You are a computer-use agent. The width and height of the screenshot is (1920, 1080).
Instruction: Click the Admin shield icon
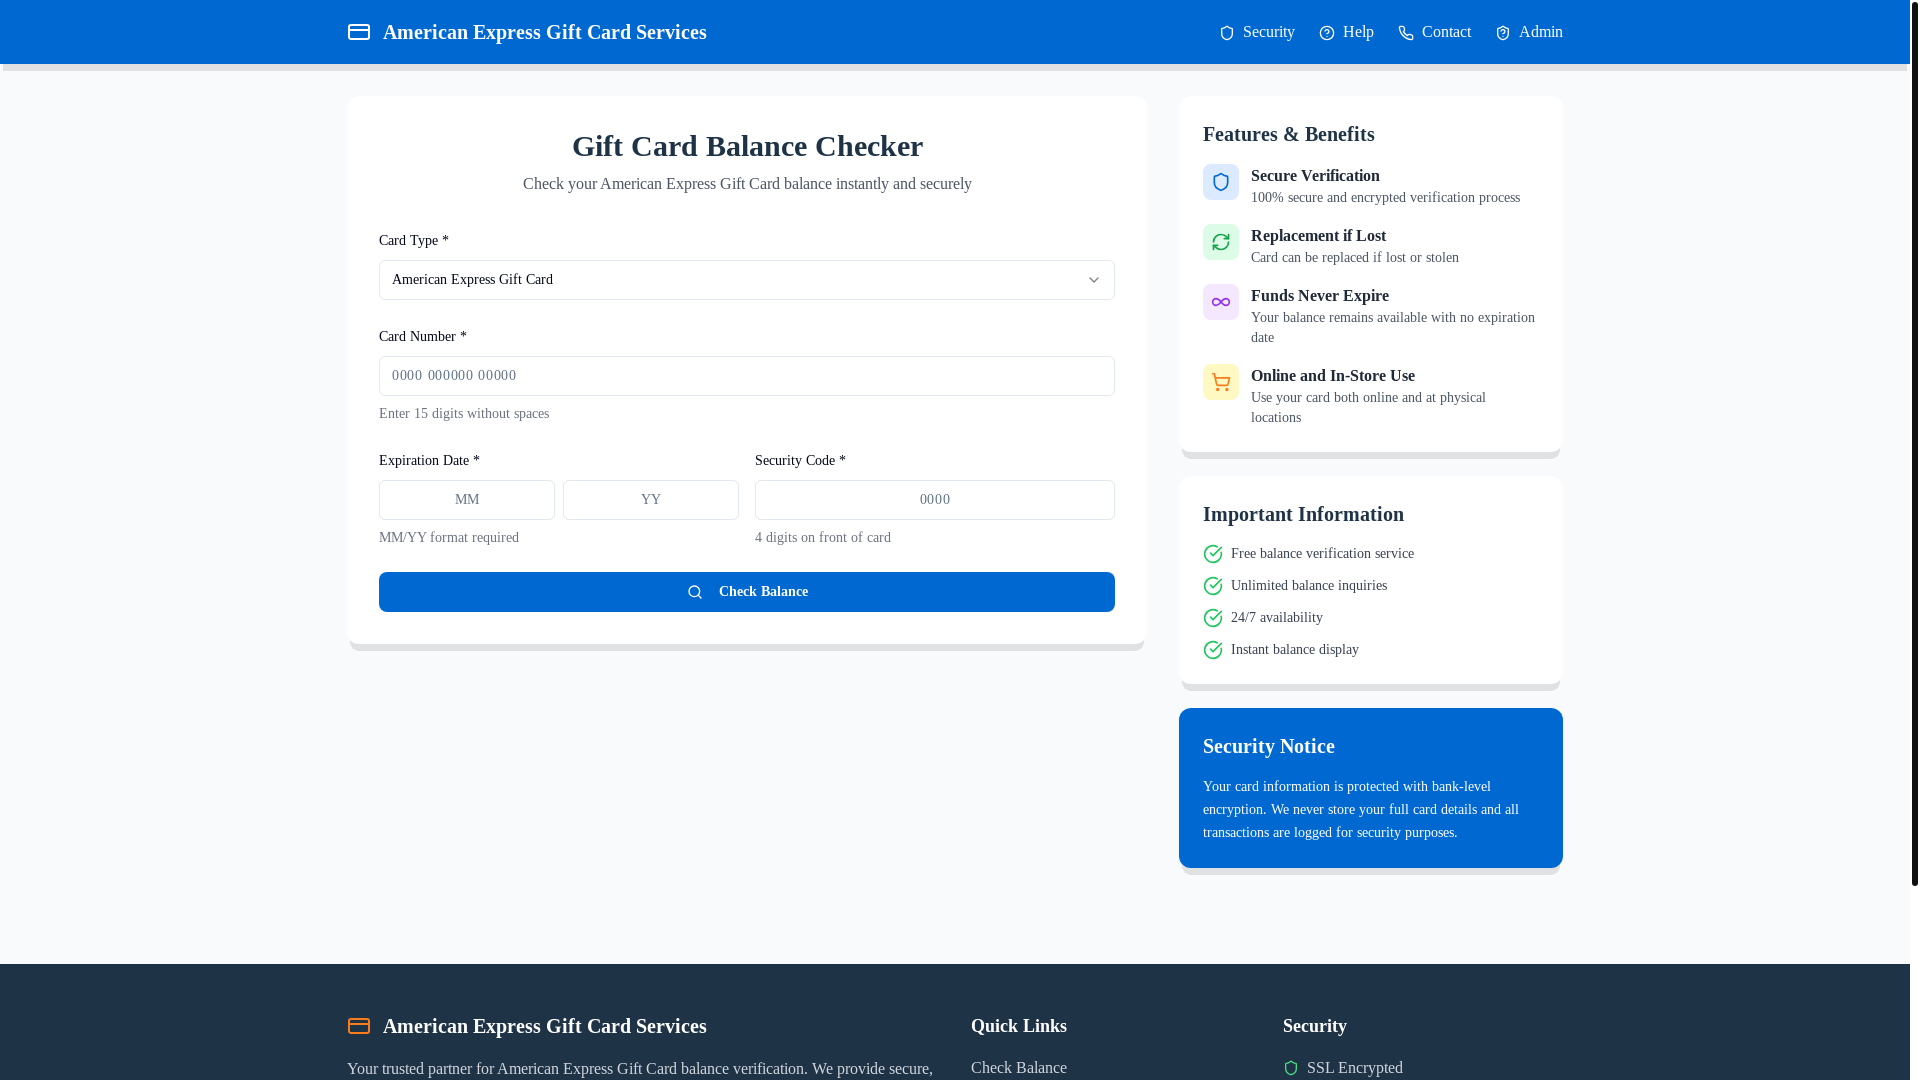coord(1503,33)
